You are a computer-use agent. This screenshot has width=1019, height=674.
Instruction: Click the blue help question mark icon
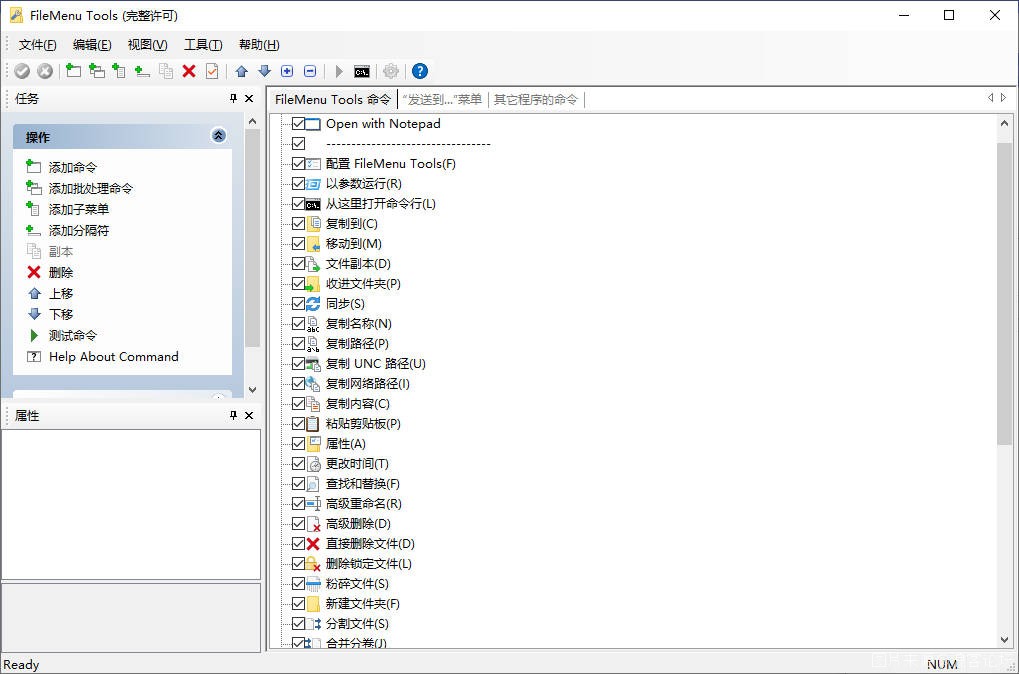420,71
